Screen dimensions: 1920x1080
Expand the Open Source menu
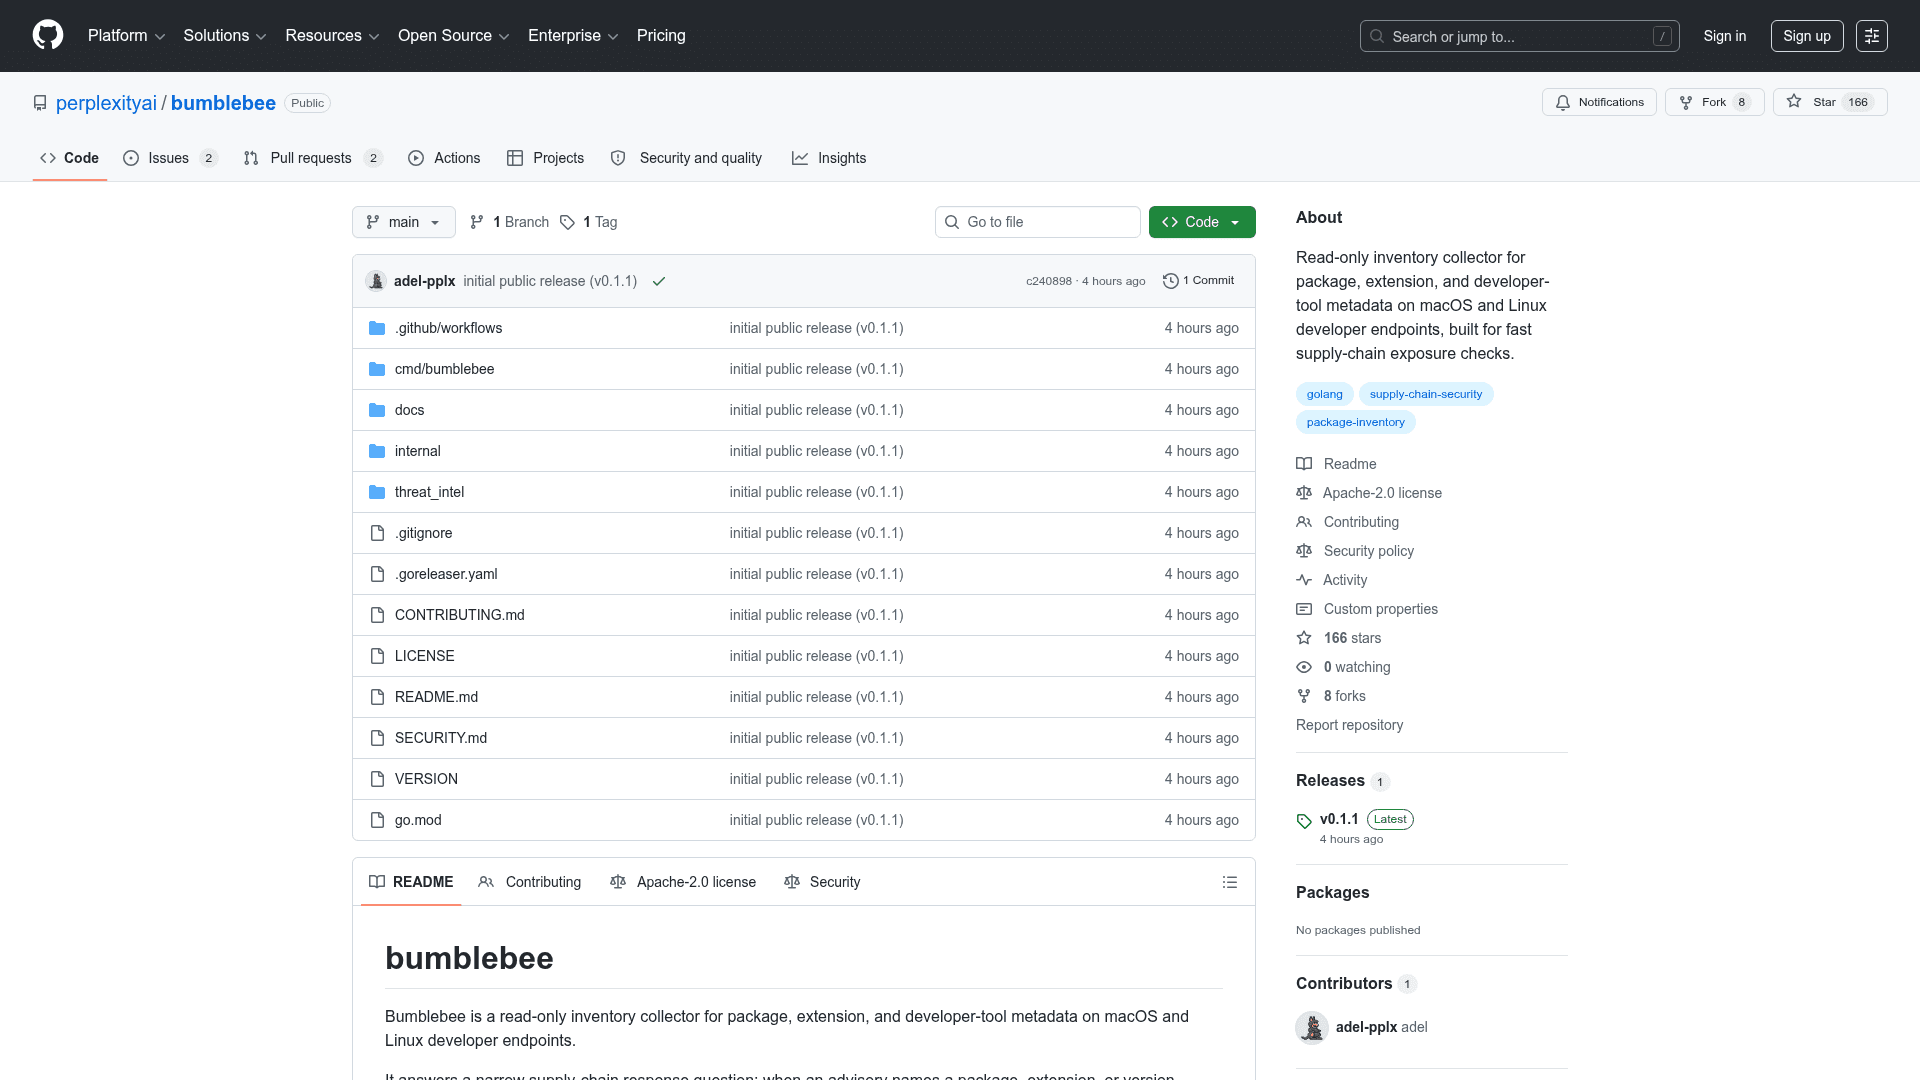[453, 36]
